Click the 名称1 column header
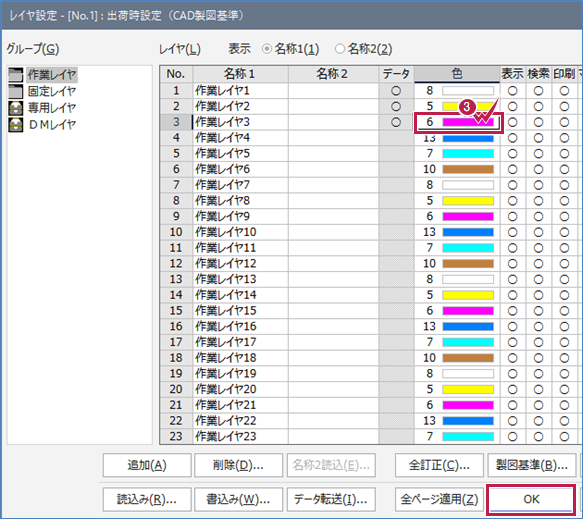The image size is (583, 519). (240, 74)
